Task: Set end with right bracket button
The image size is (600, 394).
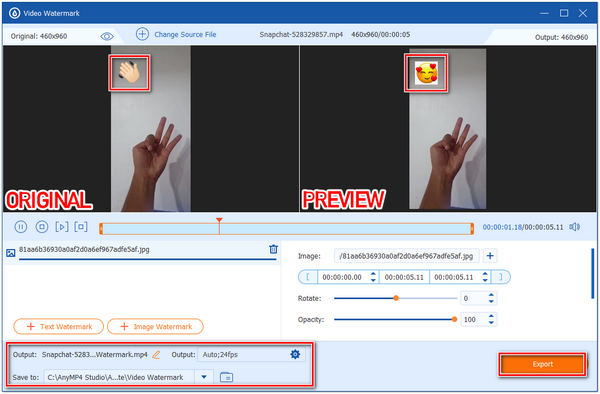Action: [x=501, y=277]
